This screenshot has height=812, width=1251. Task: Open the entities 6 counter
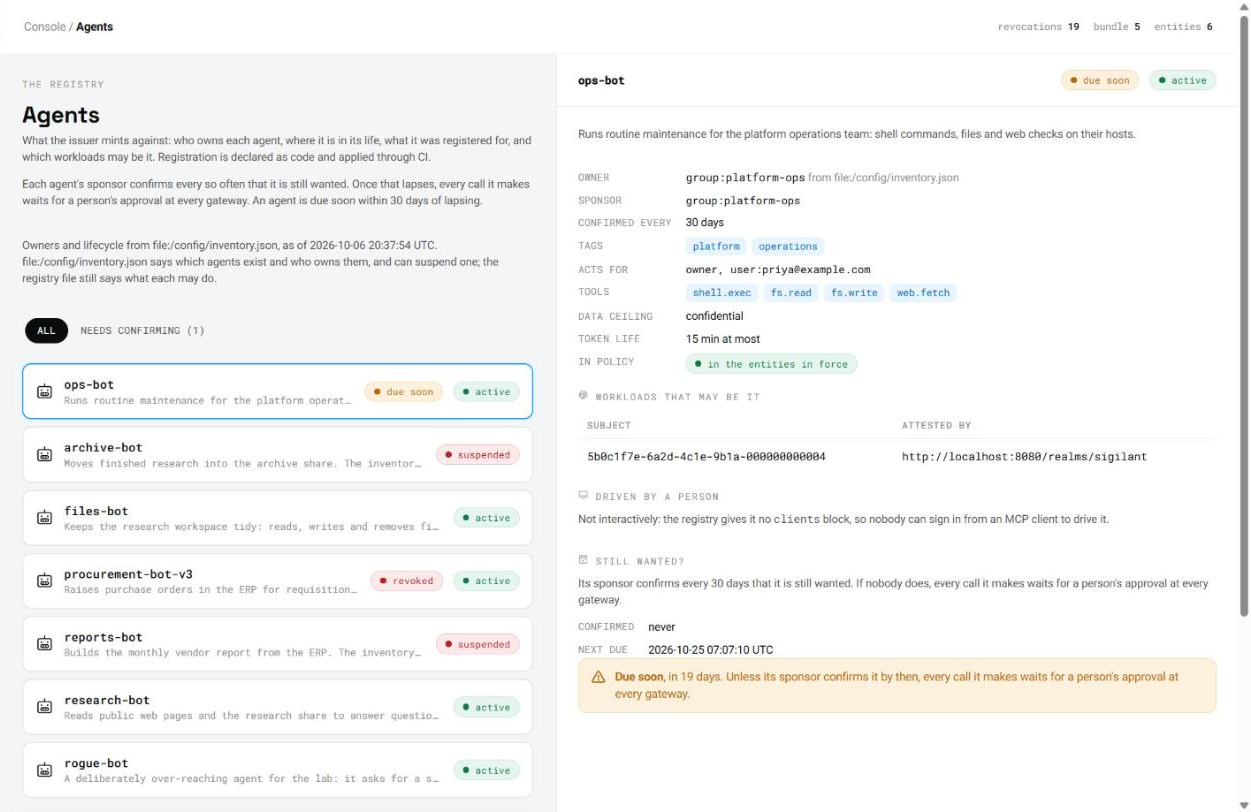coord(1183,27)
